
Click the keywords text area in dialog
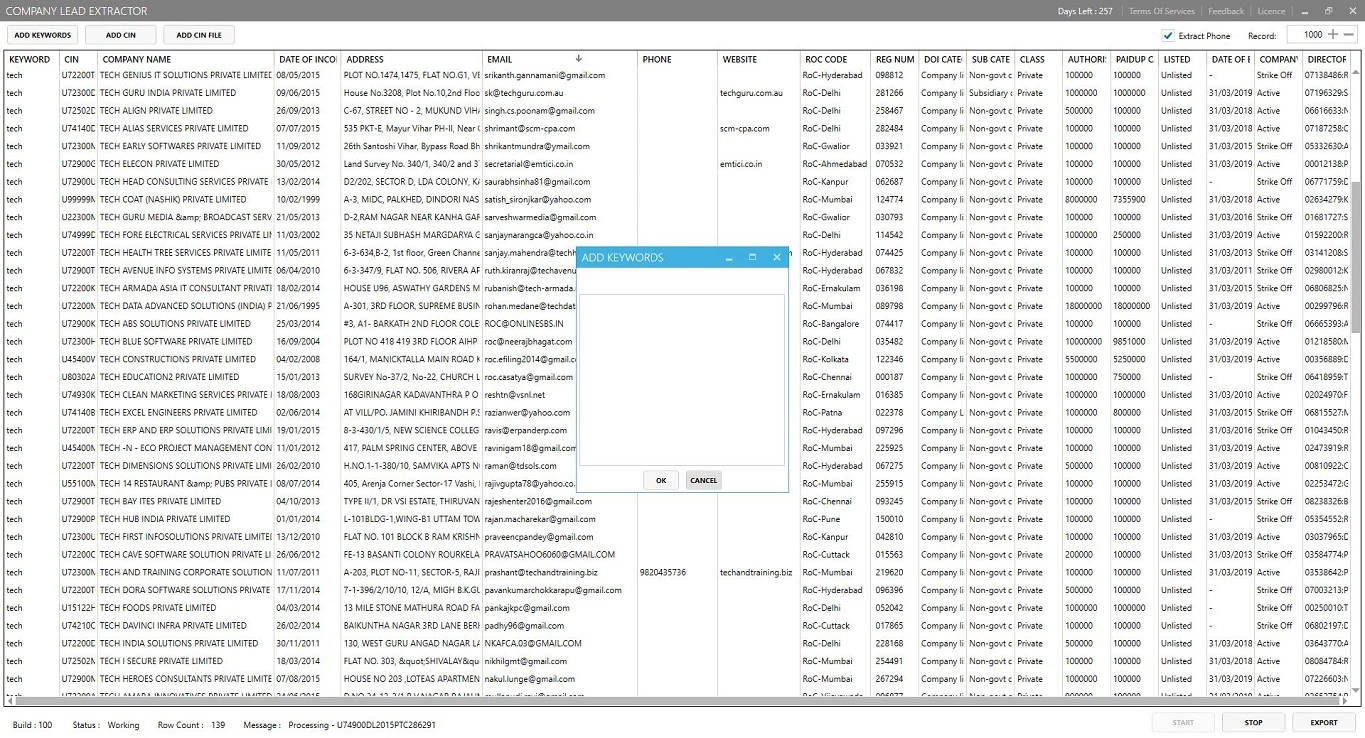(682, 380)
